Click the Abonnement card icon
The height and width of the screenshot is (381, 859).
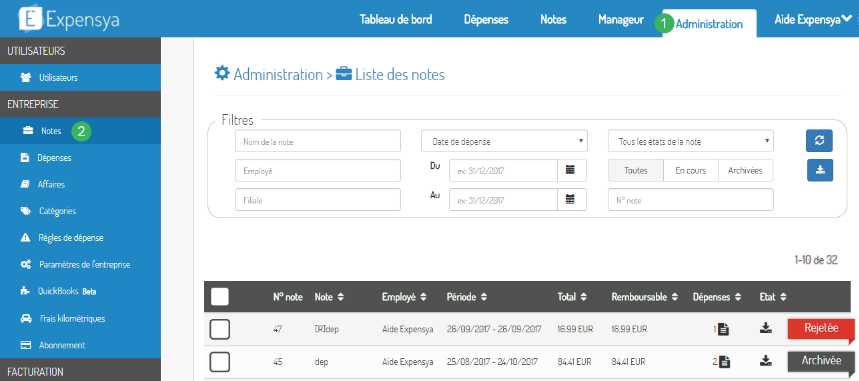pyautogui.click(x=25, y=345)
